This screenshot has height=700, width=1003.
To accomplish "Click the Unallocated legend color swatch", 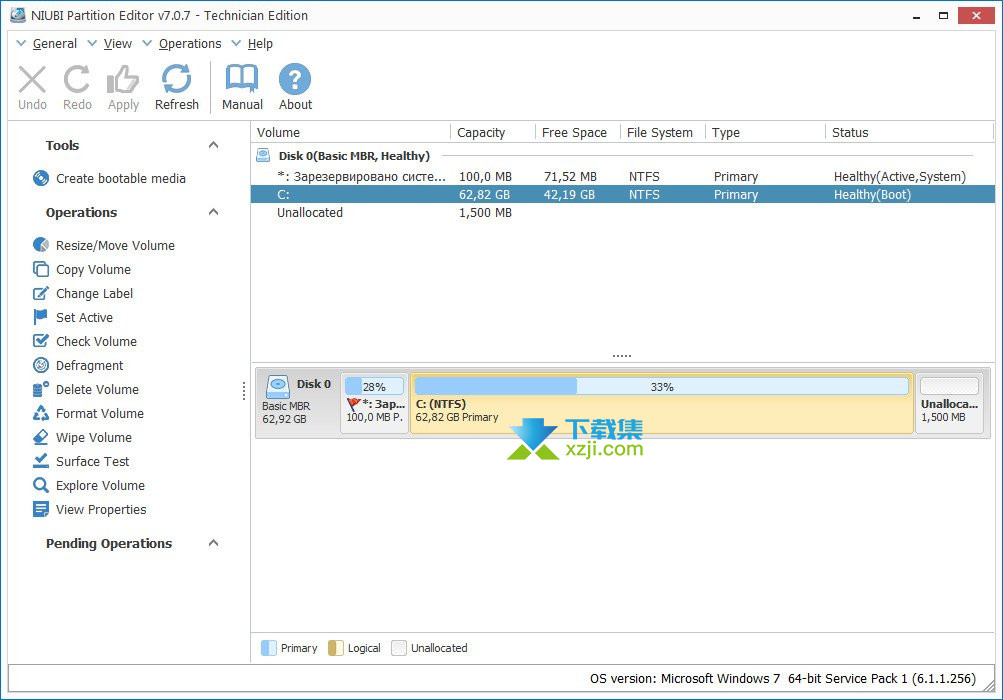I will (399, 648).
